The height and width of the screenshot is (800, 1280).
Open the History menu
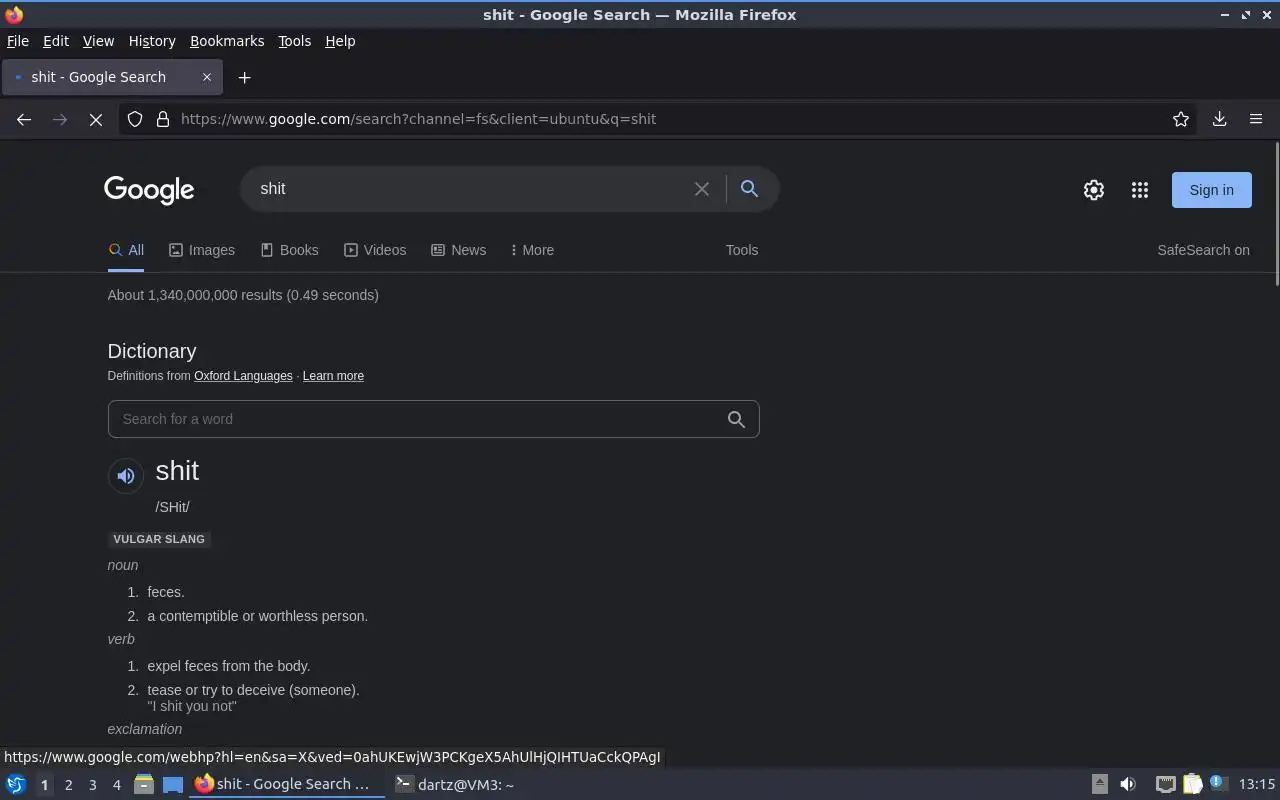[152, 41]
